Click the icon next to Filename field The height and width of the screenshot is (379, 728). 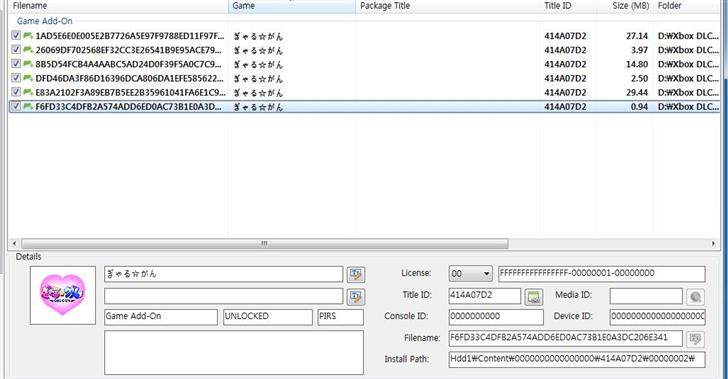tap(695, 339)
